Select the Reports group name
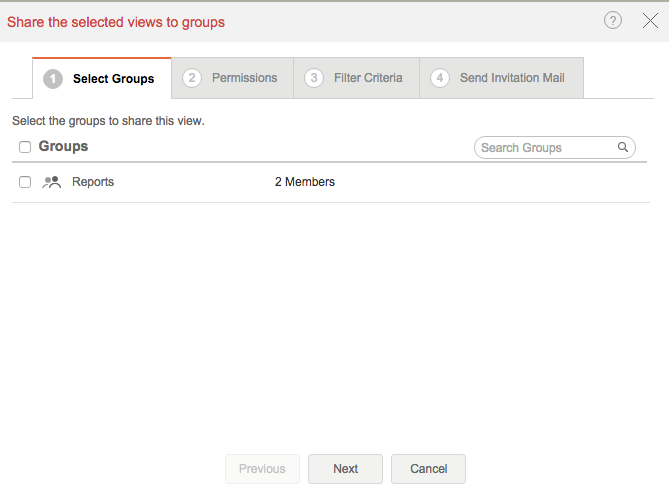This screenshot has height=503, width=669. (93, 182)
